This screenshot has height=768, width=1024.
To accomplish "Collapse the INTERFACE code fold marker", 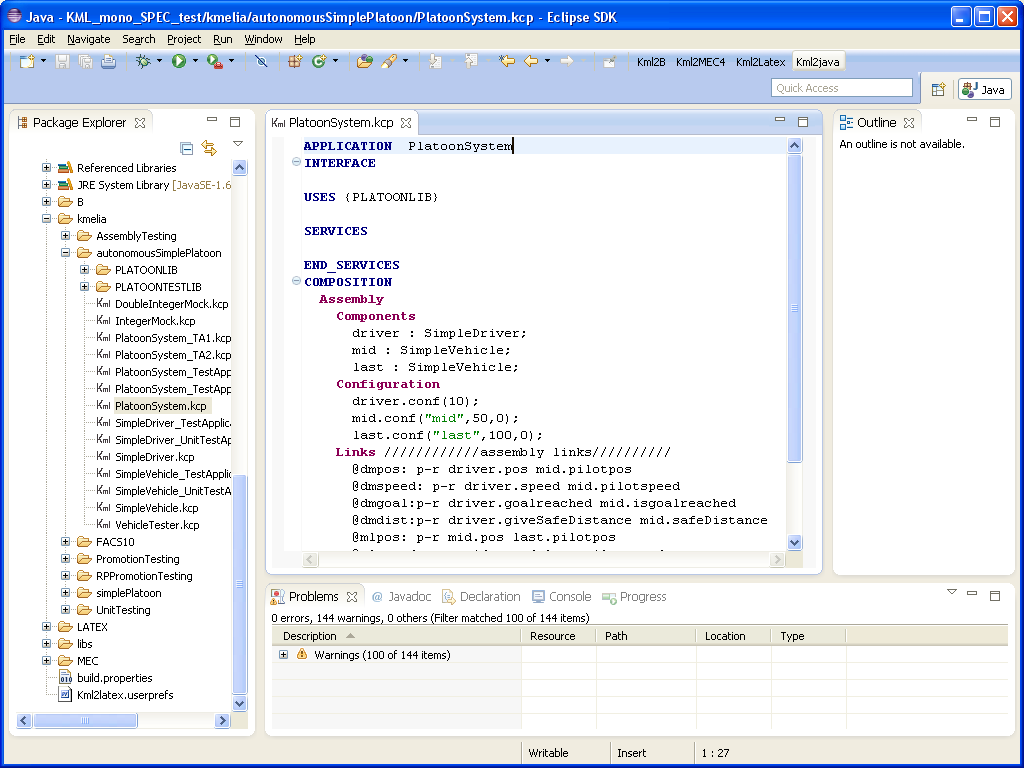I will coord(296,163).
